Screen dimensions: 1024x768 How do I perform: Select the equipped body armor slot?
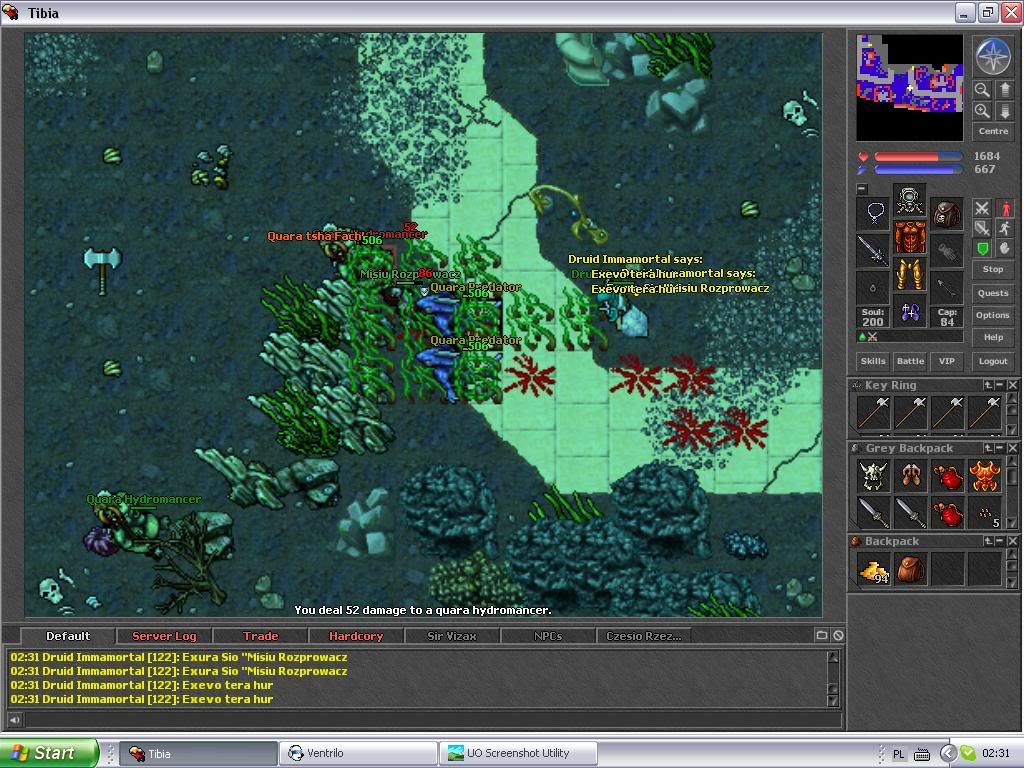tap(910, 237)
